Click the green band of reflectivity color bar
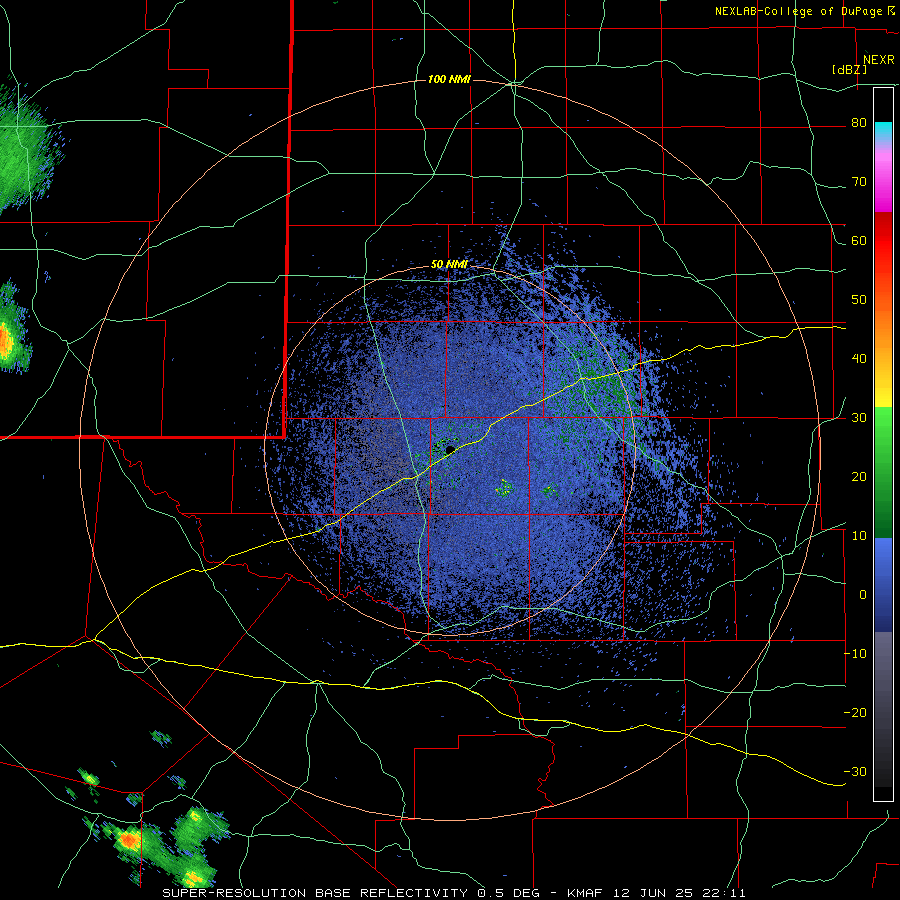The image size is (900, 900). point(883,472)
